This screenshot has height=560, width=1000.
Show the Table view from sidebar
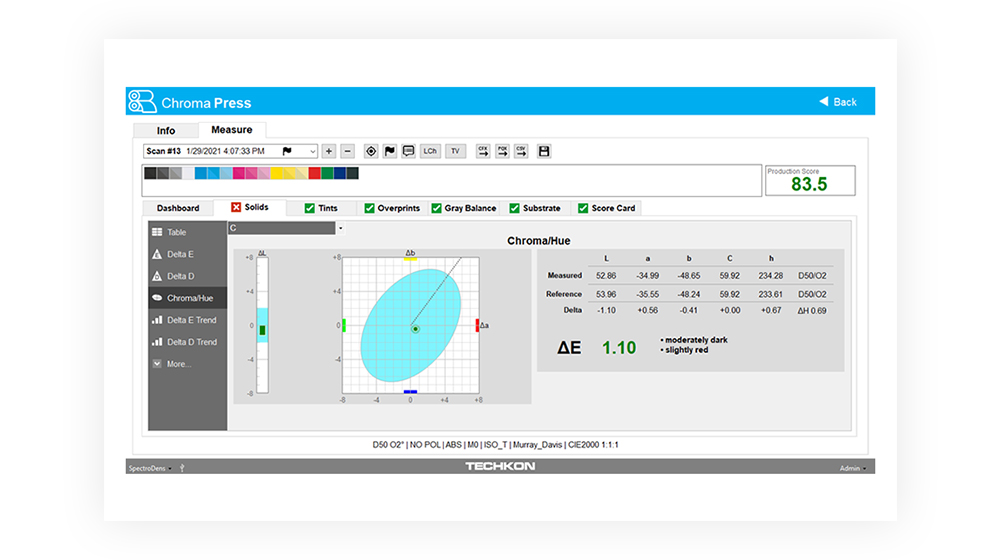[x=176, y=232]
